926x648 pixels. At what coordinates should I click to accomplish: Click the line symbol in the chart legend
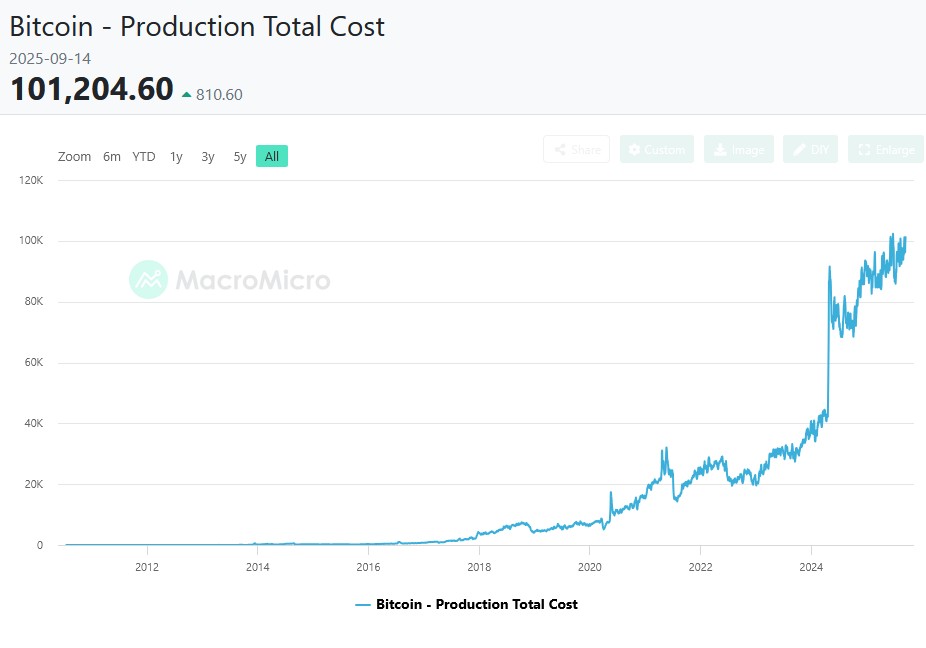click(x=364, y=604)
